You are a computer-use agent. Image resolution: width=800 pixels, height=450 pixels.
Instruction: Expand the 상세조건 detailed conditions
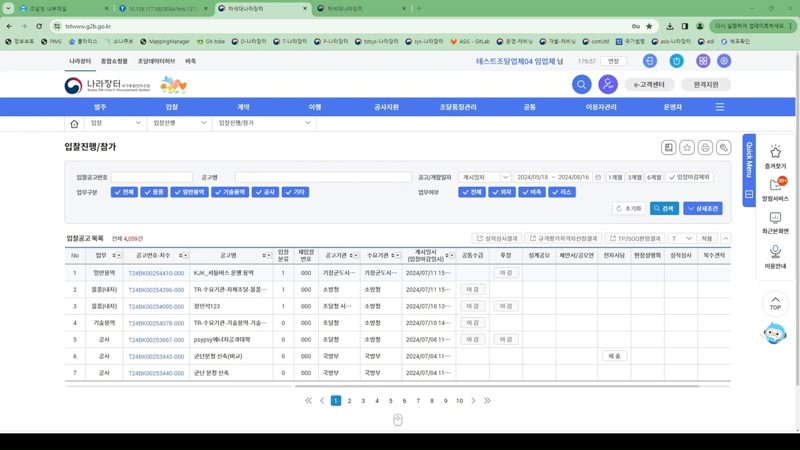pos(703,208)
